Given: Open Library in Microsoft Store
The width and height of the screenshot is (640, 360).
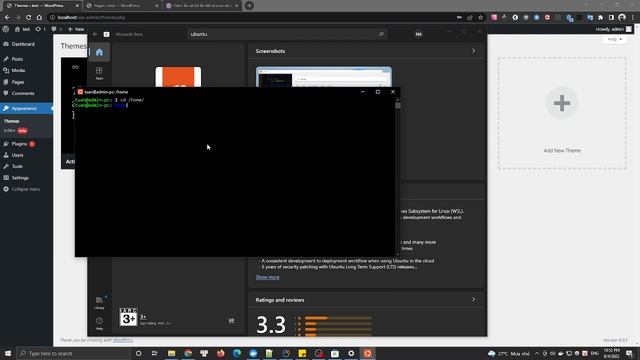Looking at the screenshot, I should [x=99, y=303].
